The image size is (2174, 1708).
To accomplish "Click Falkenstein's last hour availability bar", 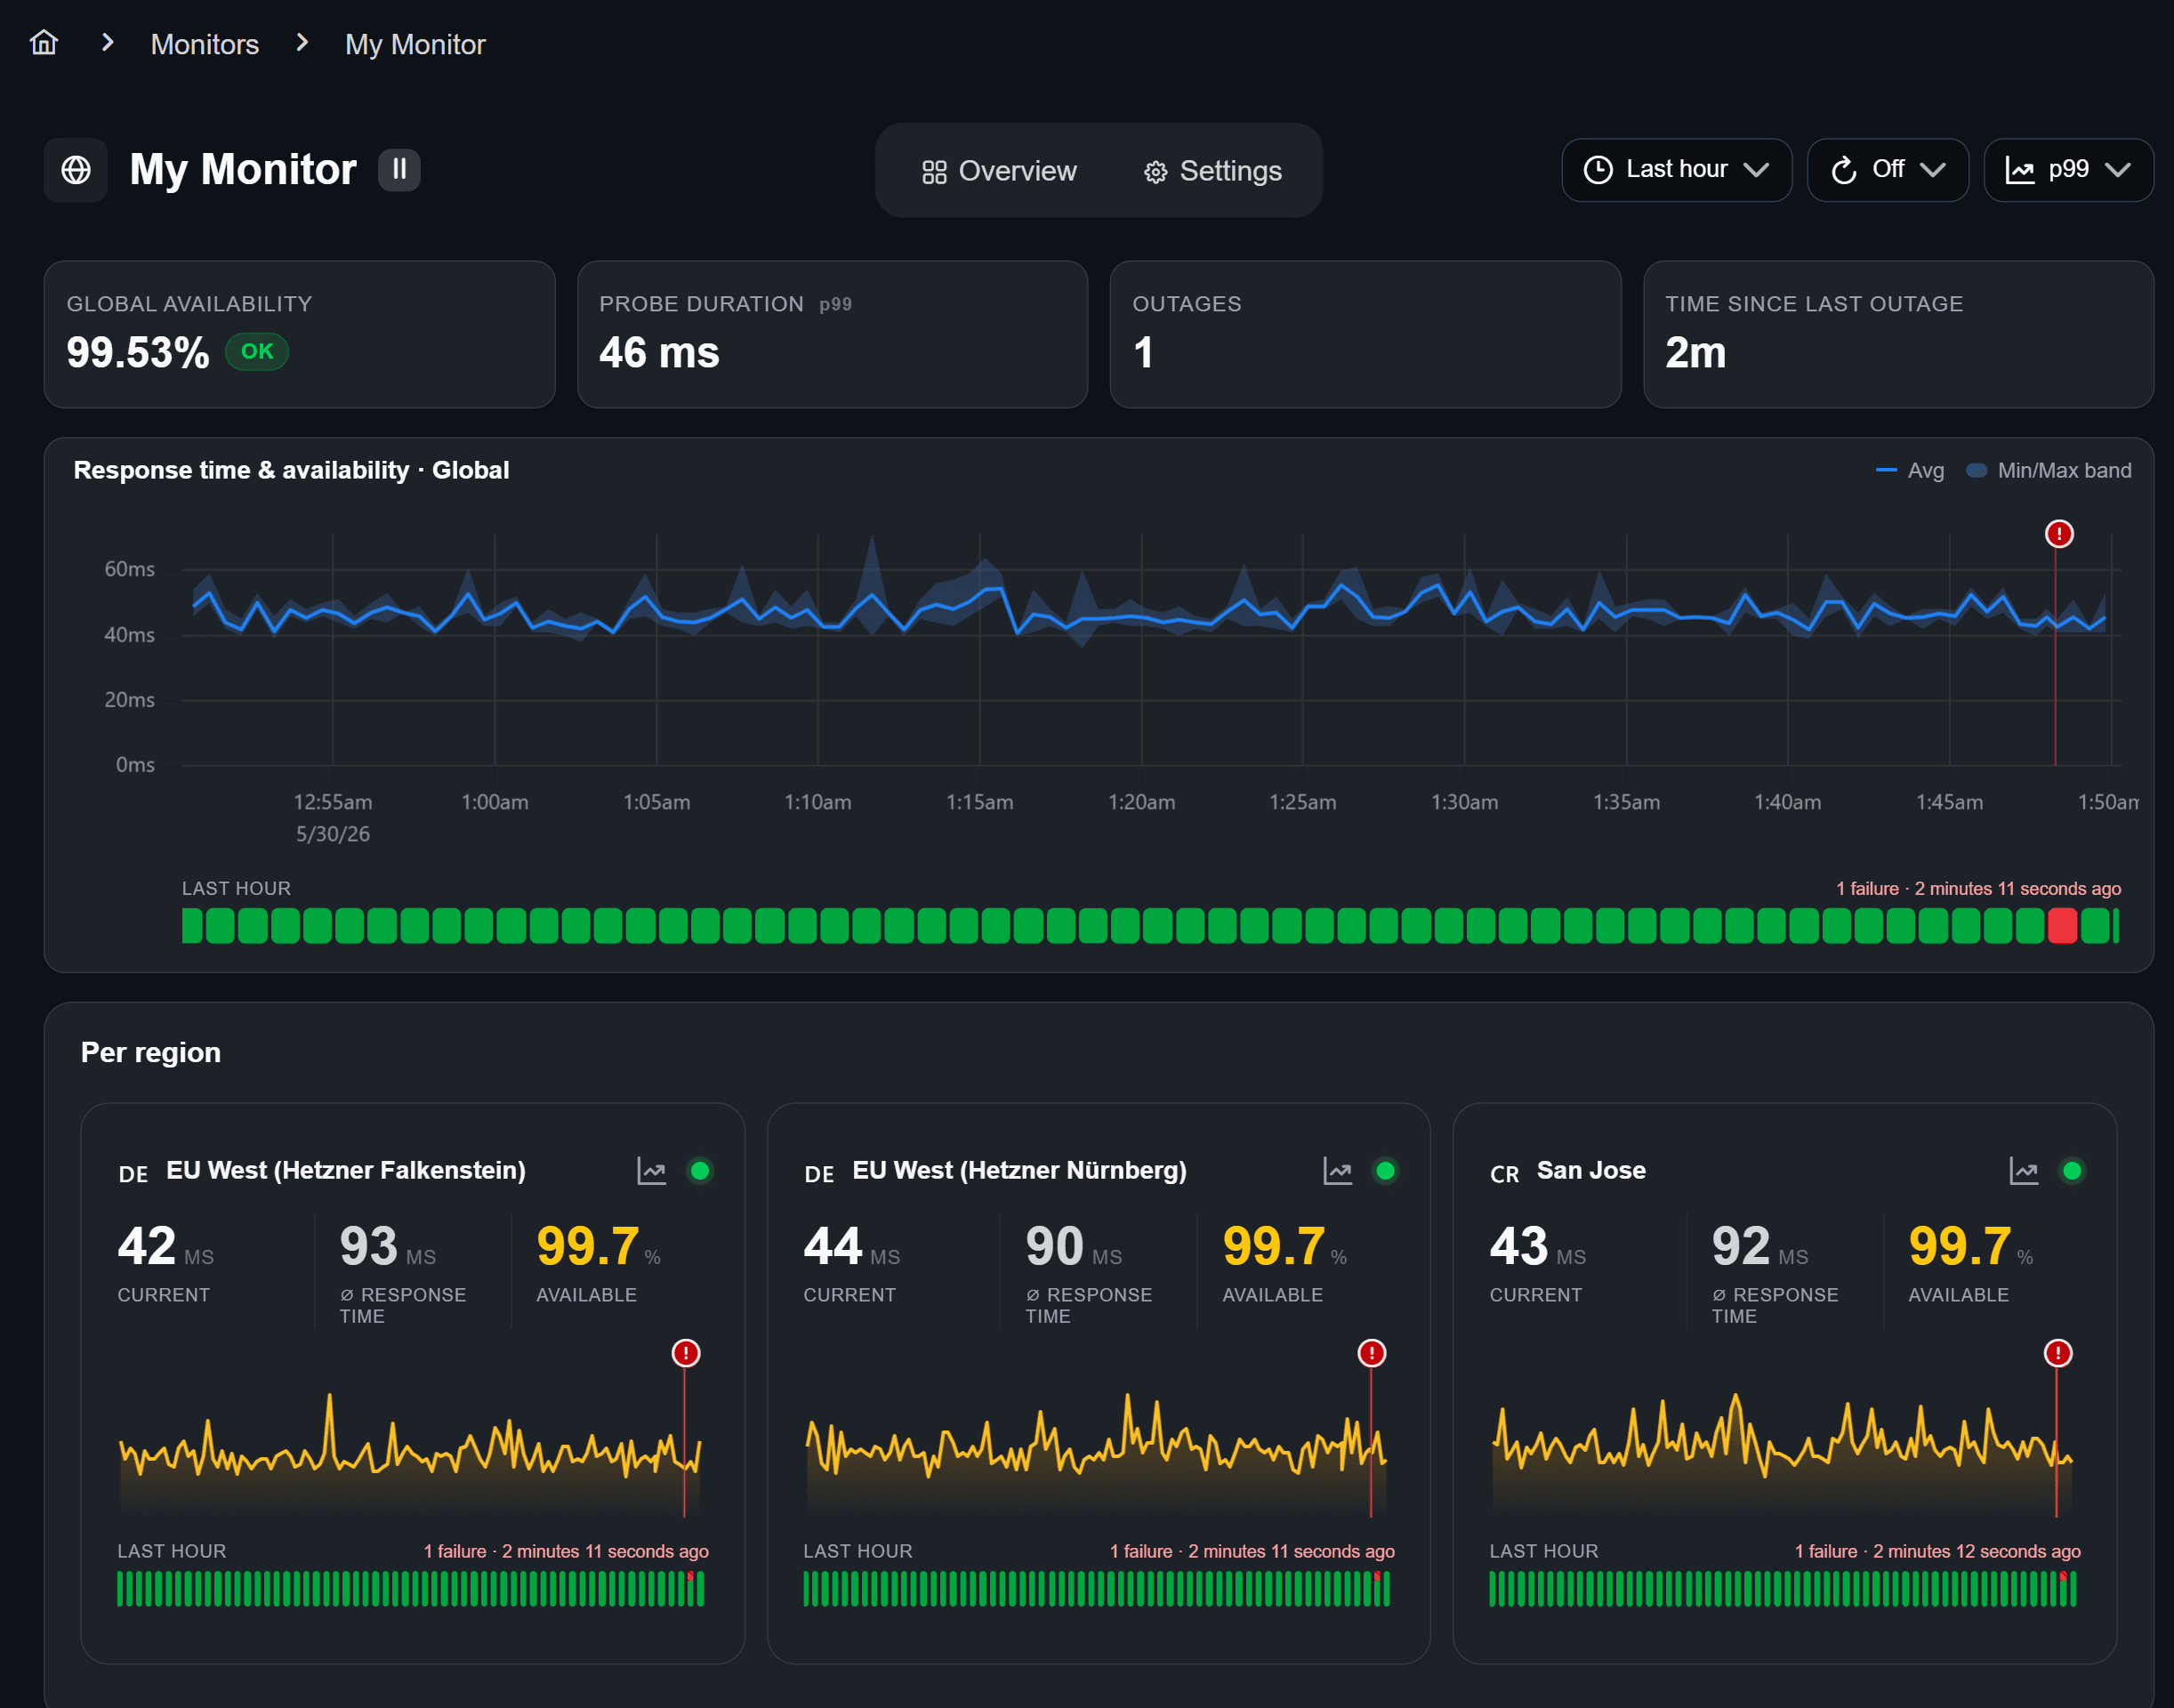I will [x=410, y=1589].
